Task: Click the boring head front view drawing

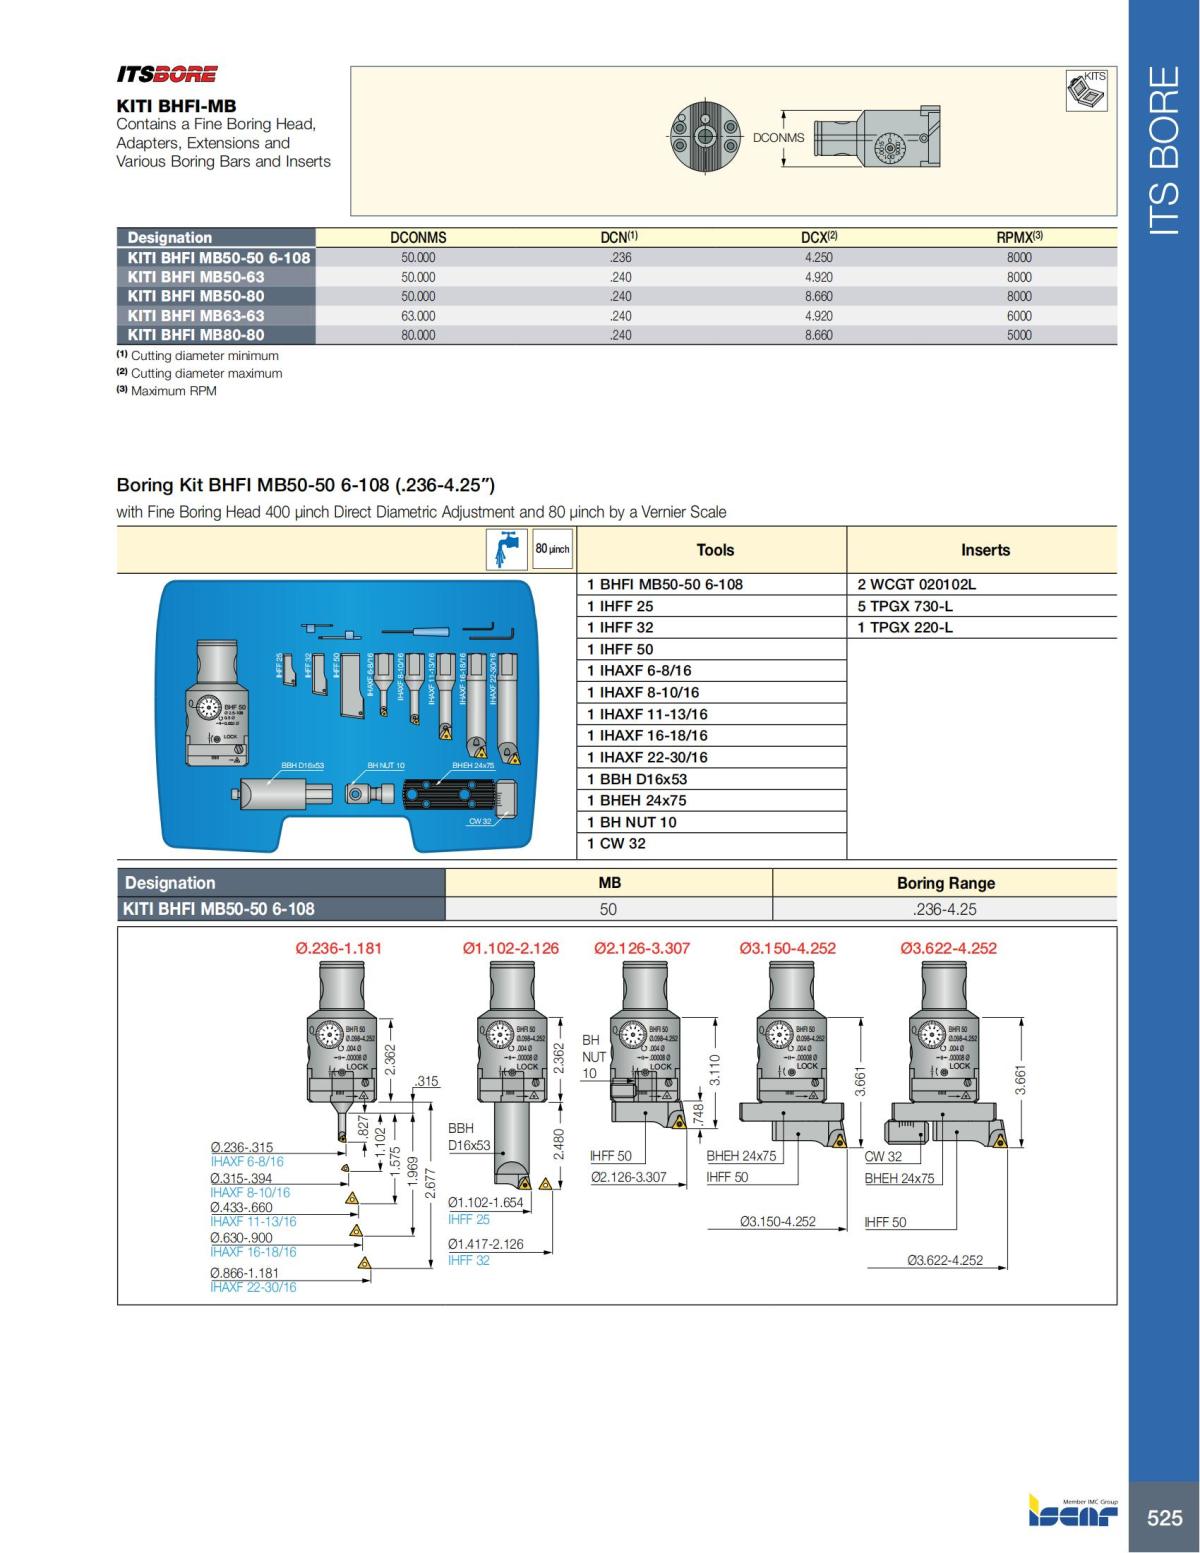Action: (x=705, y=137)
